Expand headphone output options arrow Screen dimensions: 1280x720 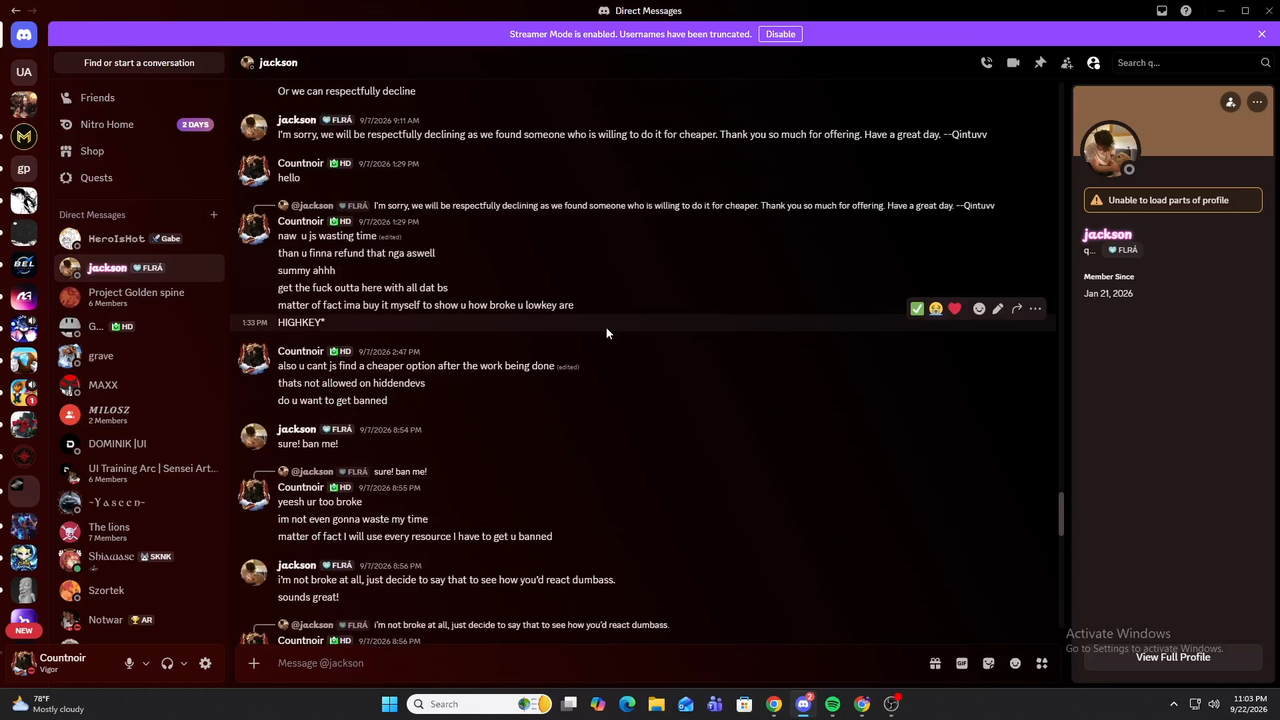(x=184, y=663)
